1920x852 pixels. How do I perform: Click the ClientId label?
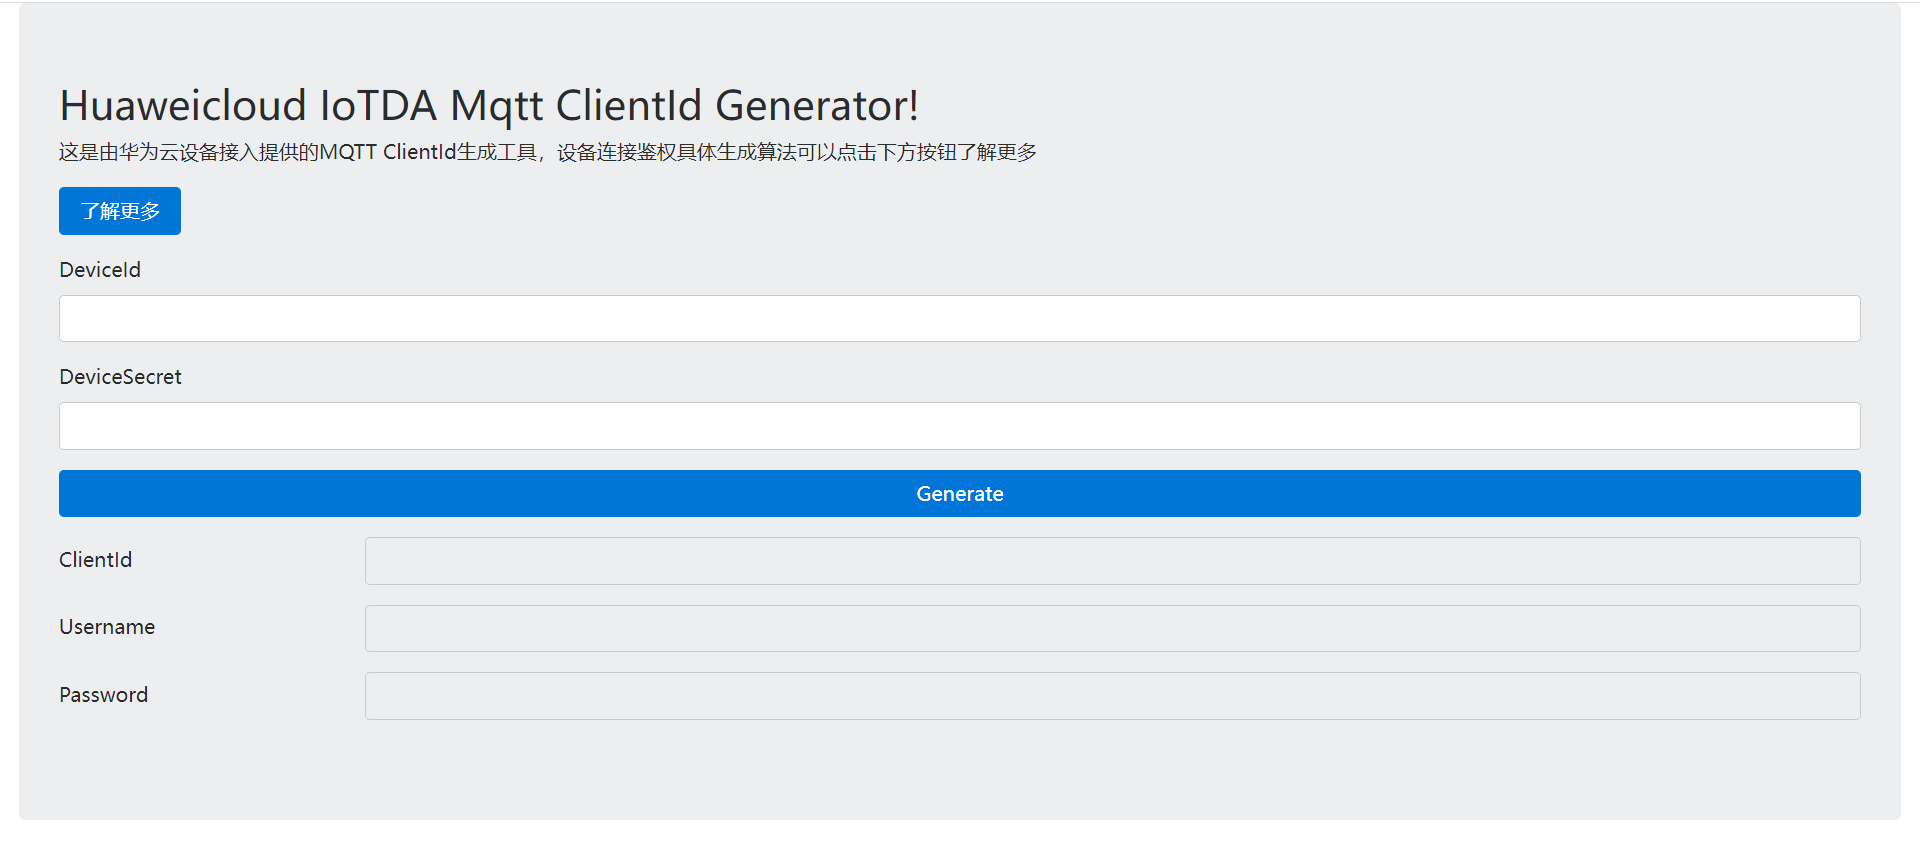[x=95, y=560]
